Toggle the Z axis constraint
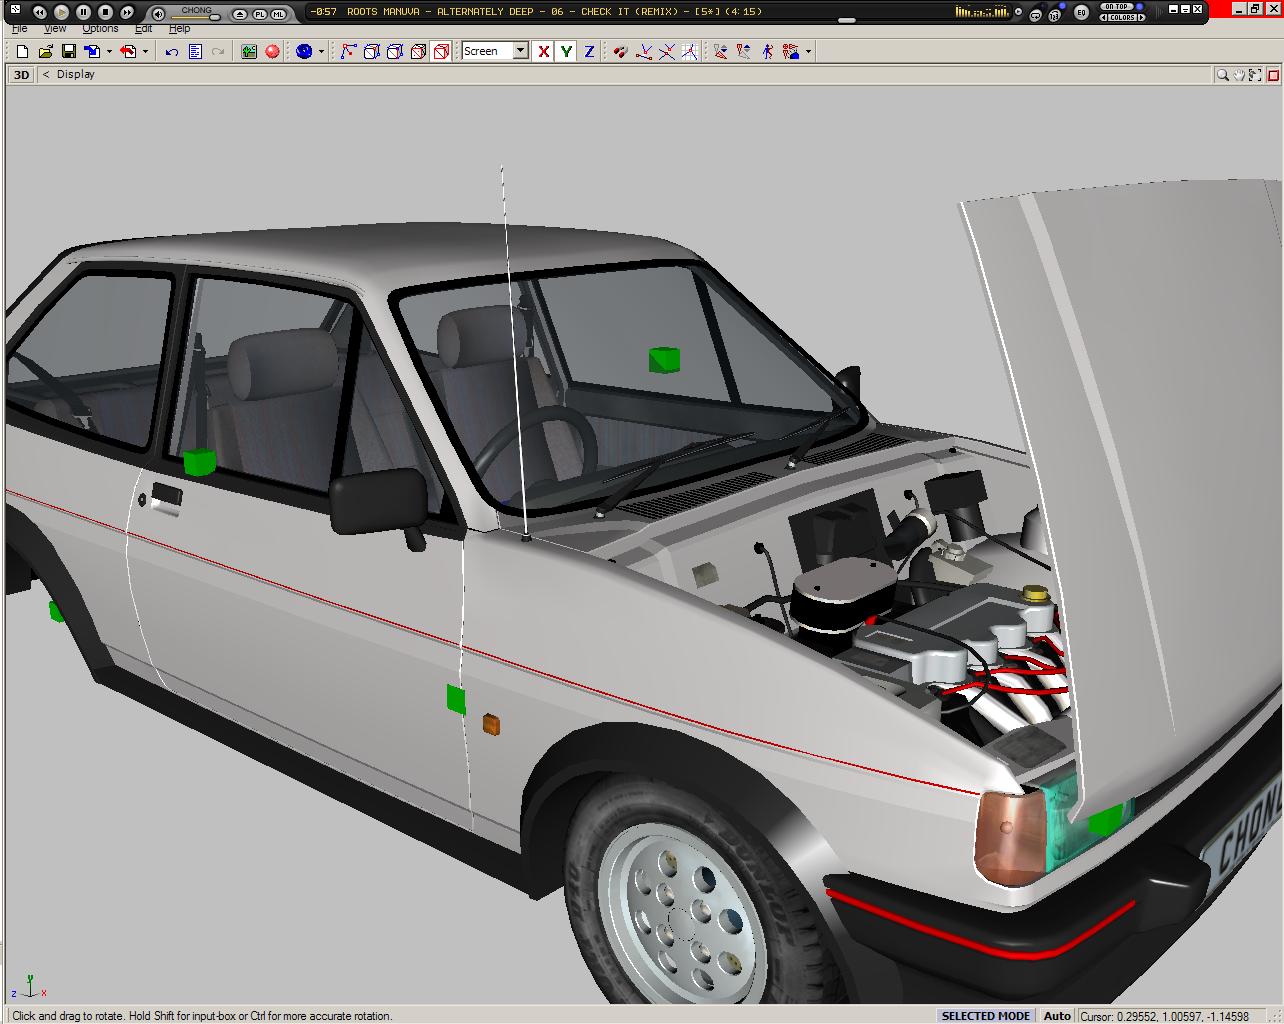 tap(589, 51)
